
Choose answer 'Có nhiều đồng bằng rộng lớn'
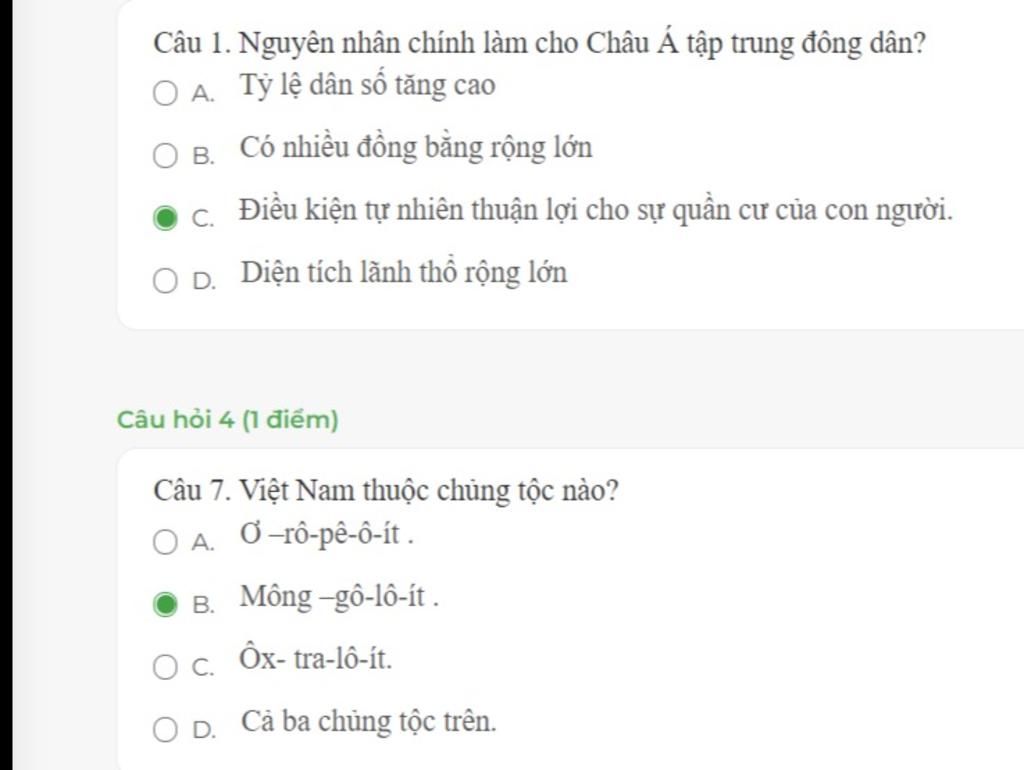tap(416, 148)
